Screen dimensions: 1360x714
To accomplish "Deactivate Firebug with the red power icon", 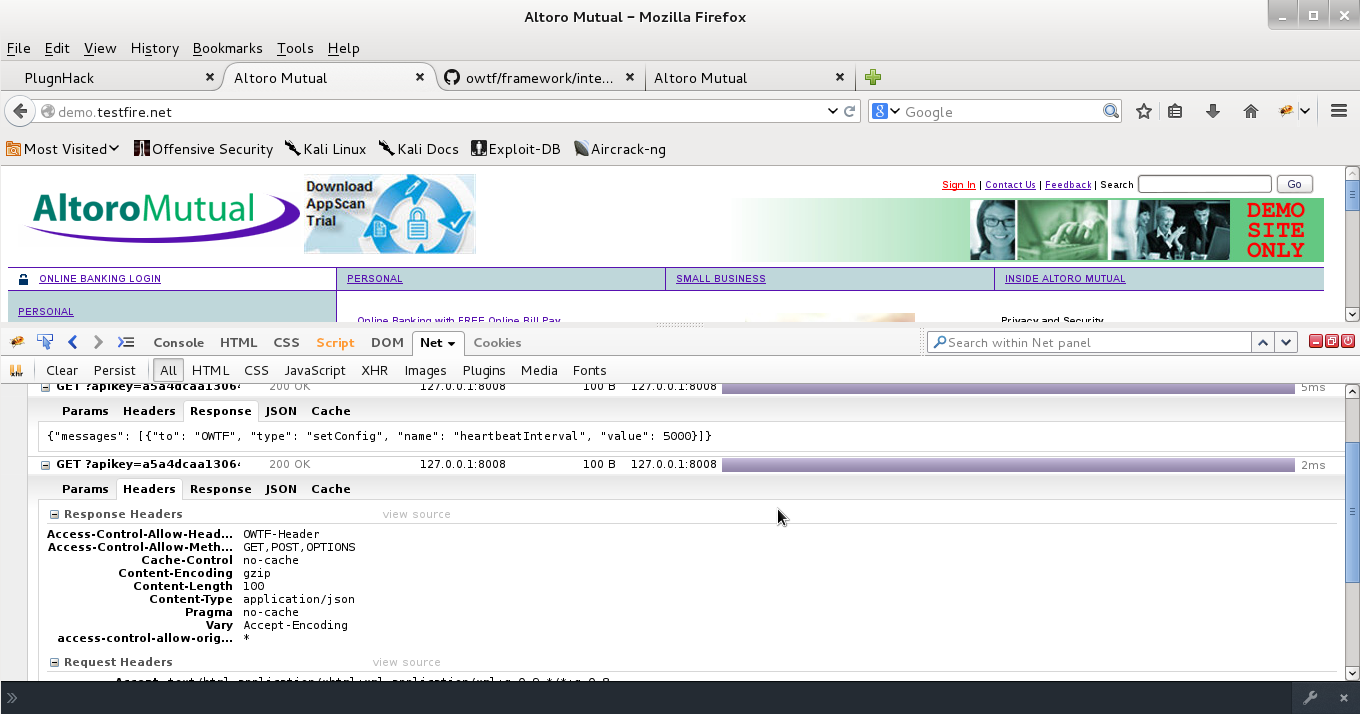I will (x=1348, y=342).
